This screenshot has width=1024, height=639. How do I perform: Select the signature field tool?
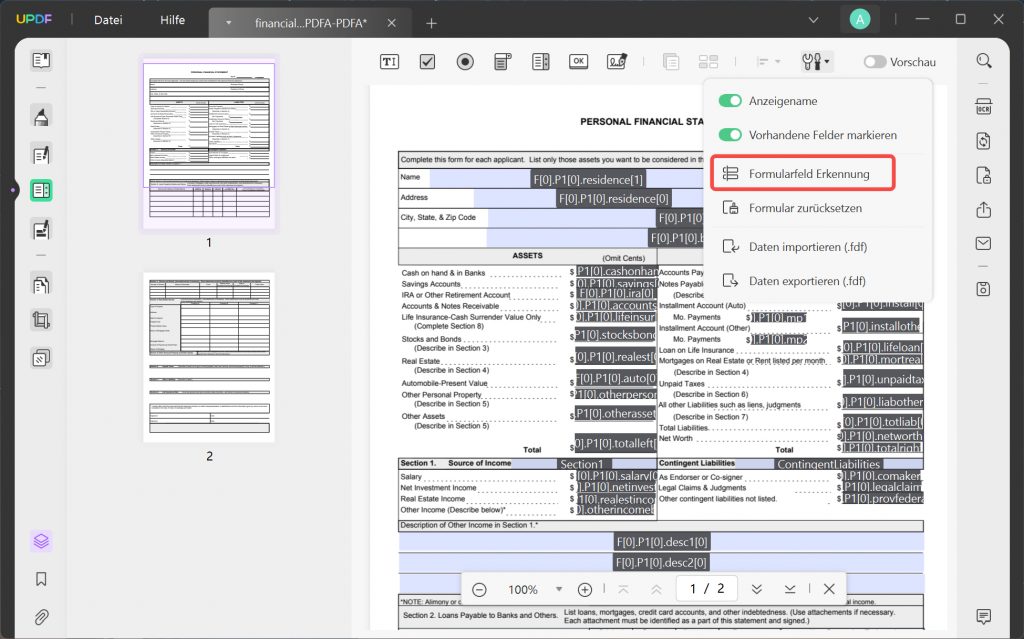click(x=616, y=62)
